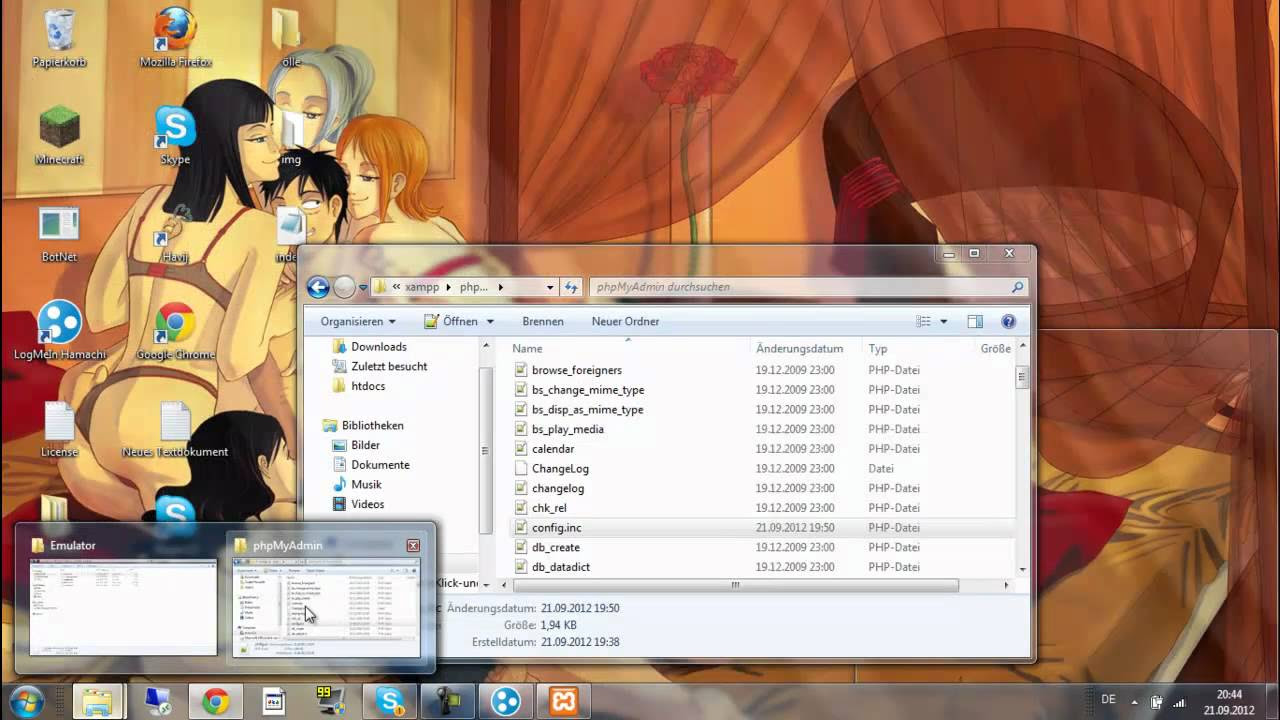Select Musik library in navigation pane
Image resolution: width=1280 pixels, height=720 pixels.
click(x=366, y=484)
